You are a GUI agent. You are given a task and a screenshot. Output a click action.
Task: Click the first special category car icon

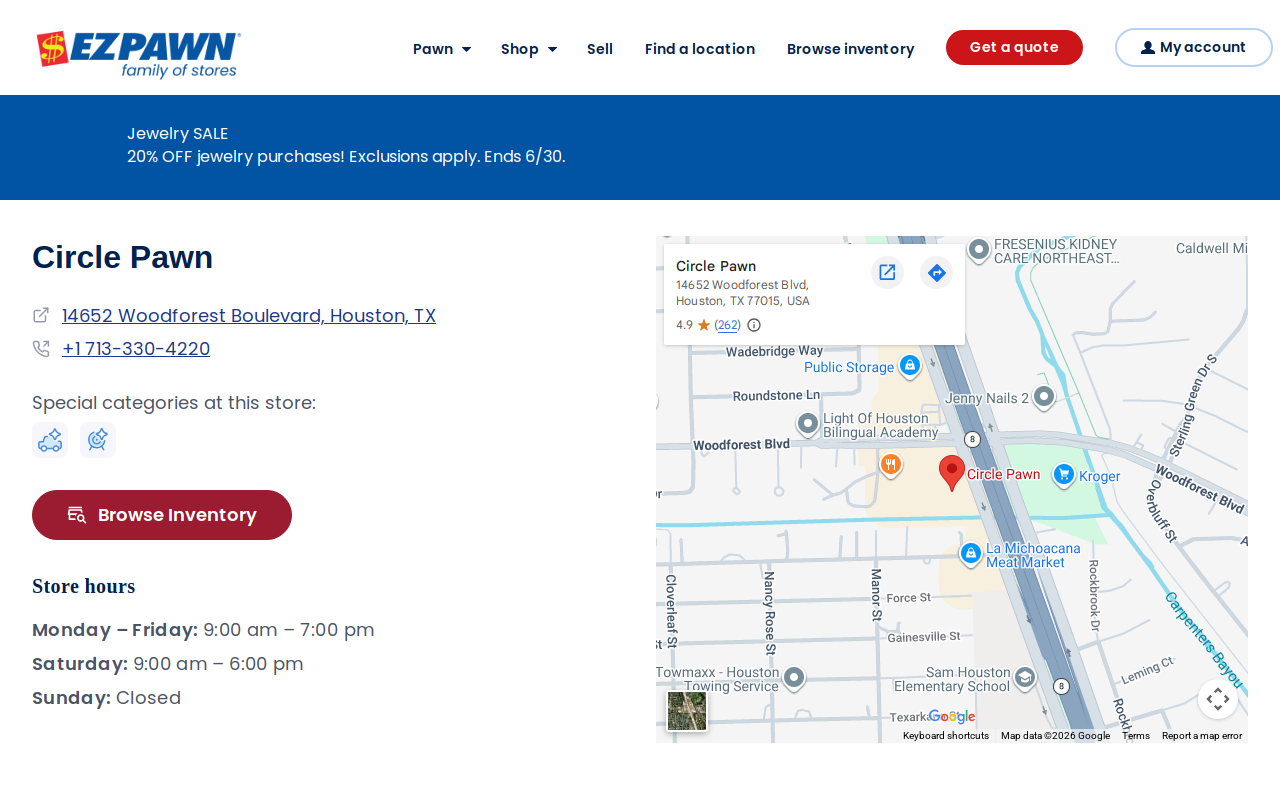[50, 440]
